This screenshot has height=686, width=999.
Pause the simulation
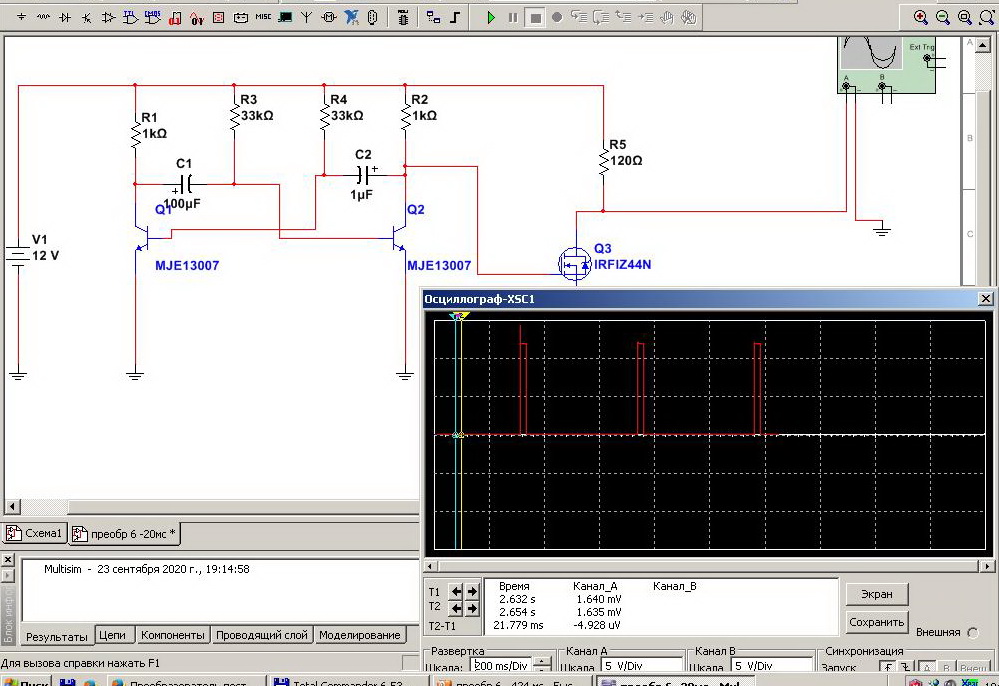(513, 17)
